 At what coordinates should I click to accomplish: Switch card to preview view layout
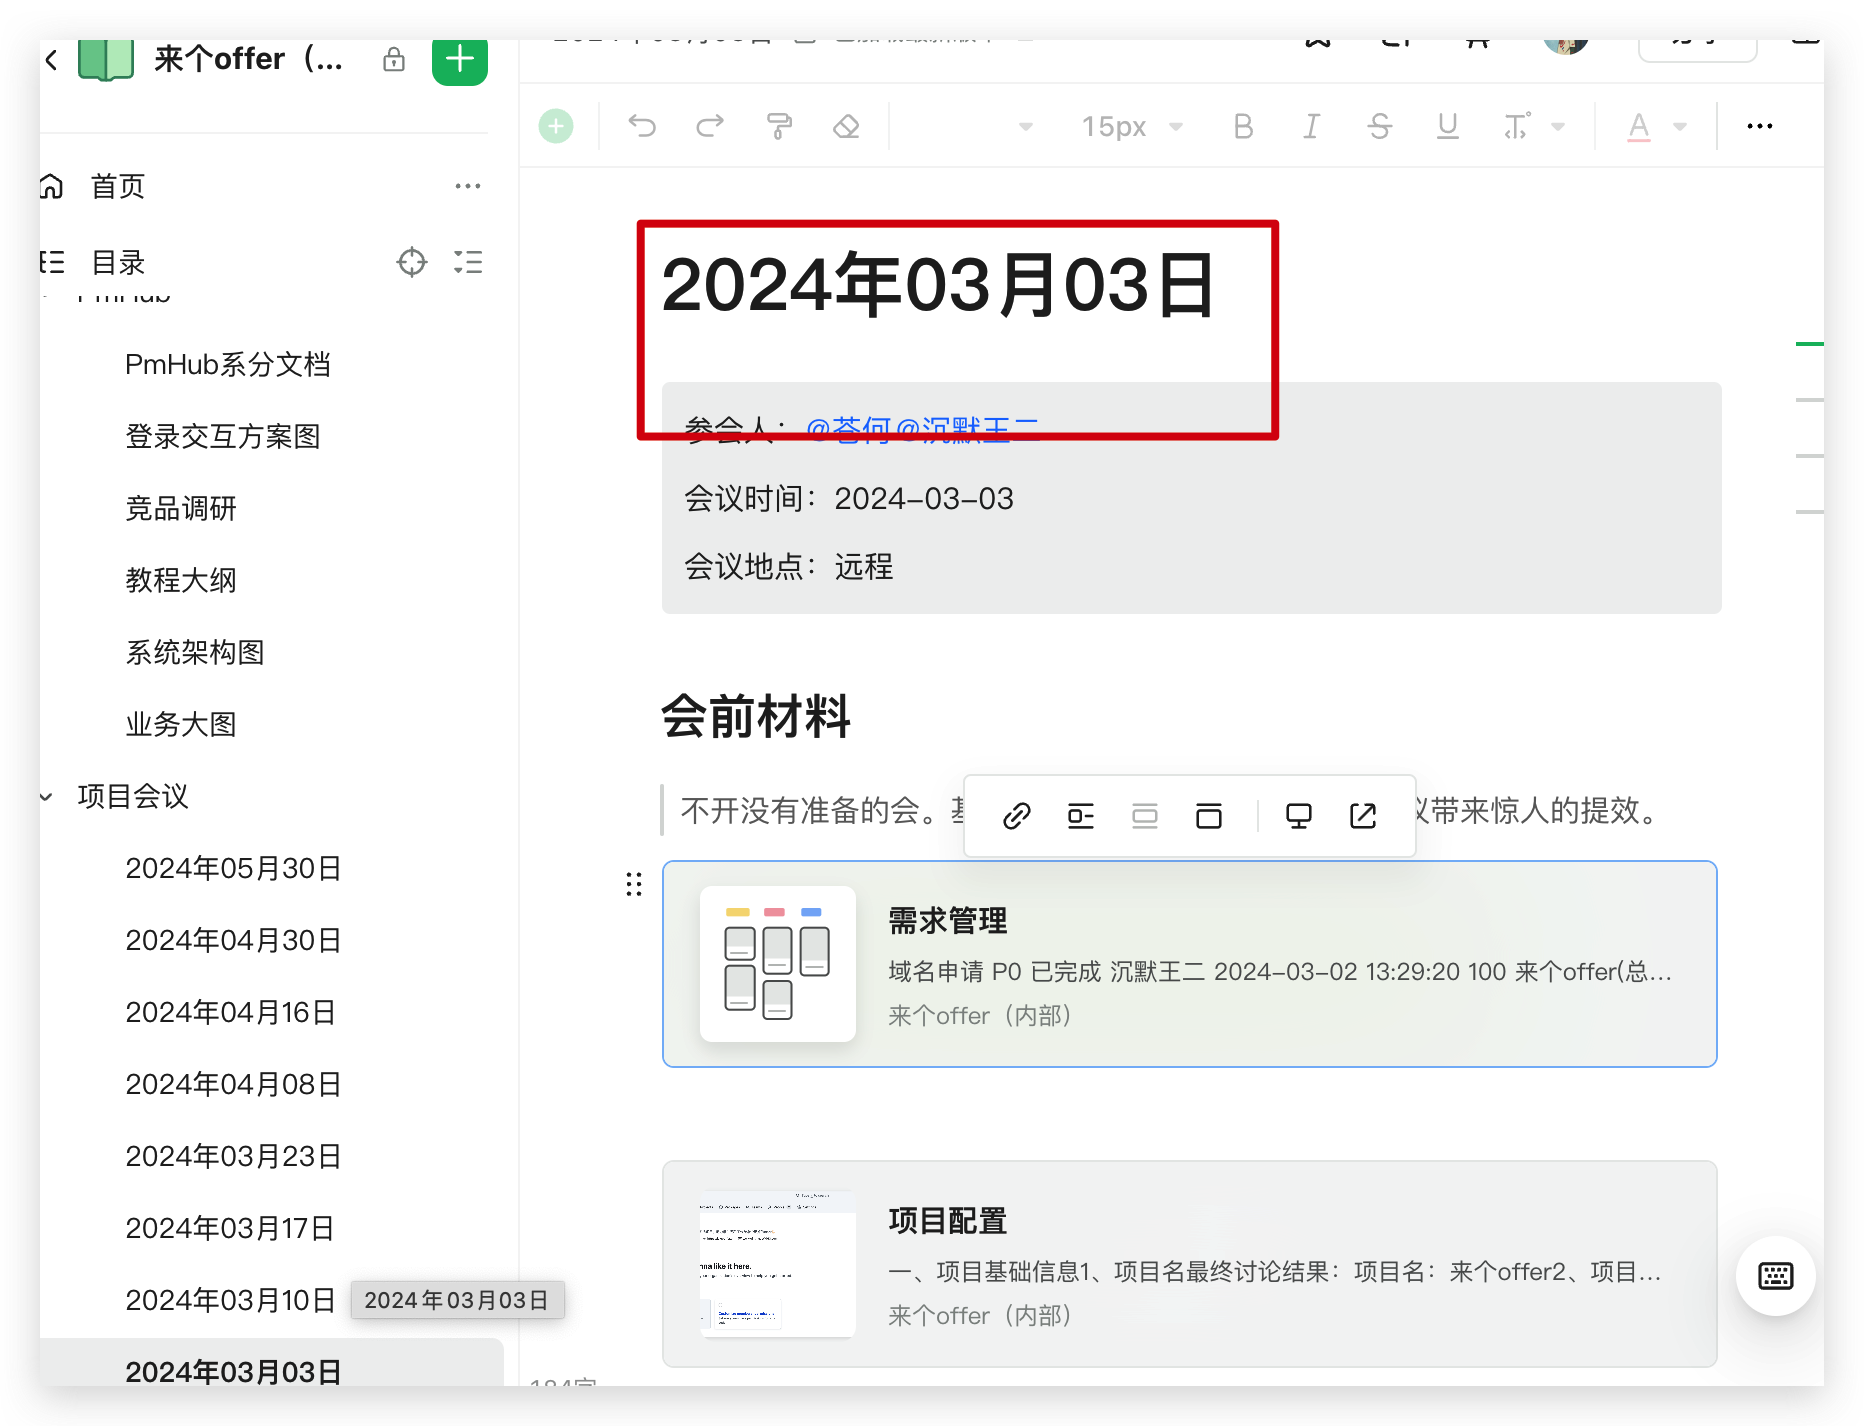1209,816
